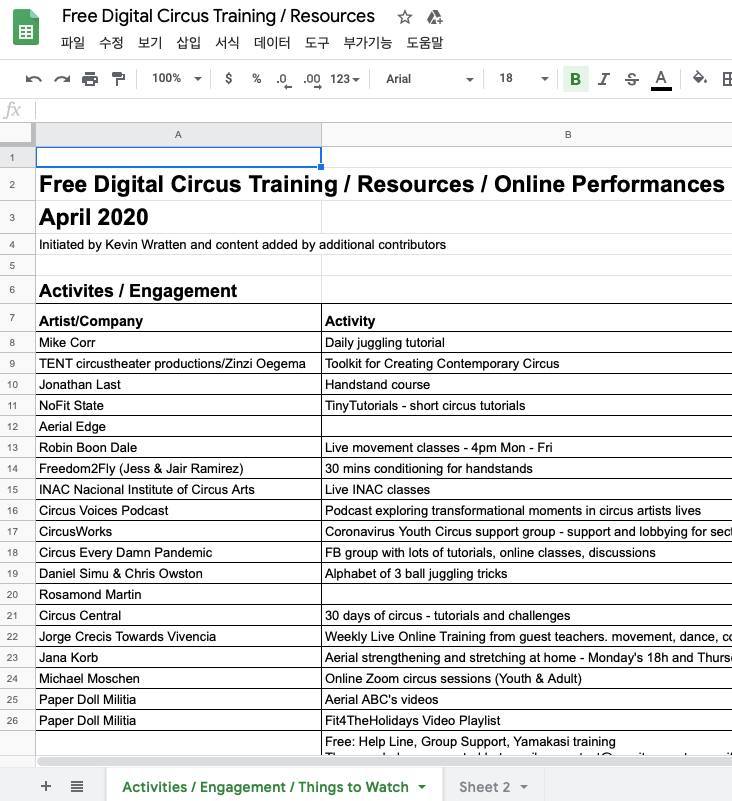Select the 'Robin Boon Dale' cell

[x=178, y=447]
